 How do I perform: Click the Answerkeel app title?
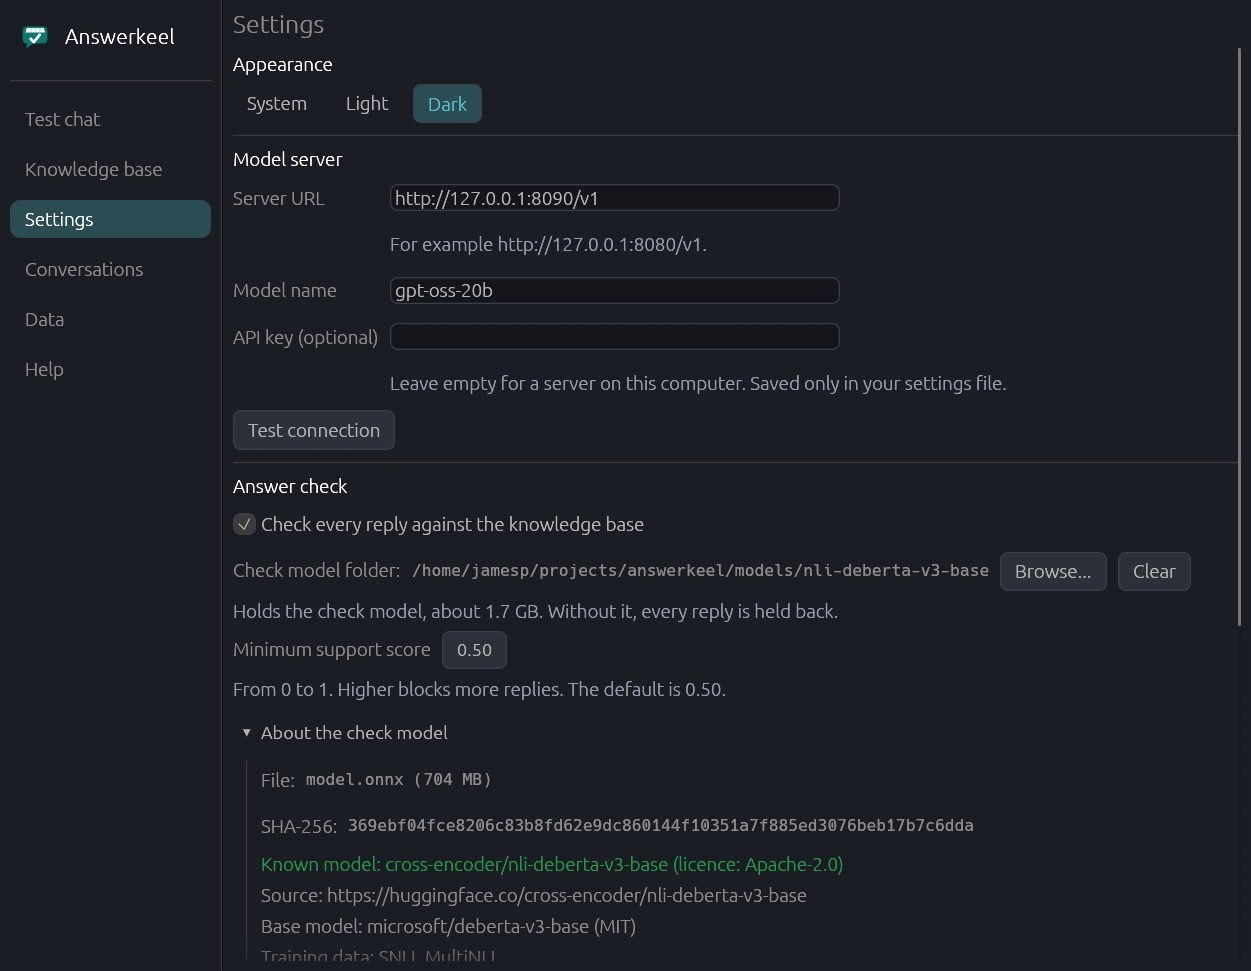coord(120,37)
